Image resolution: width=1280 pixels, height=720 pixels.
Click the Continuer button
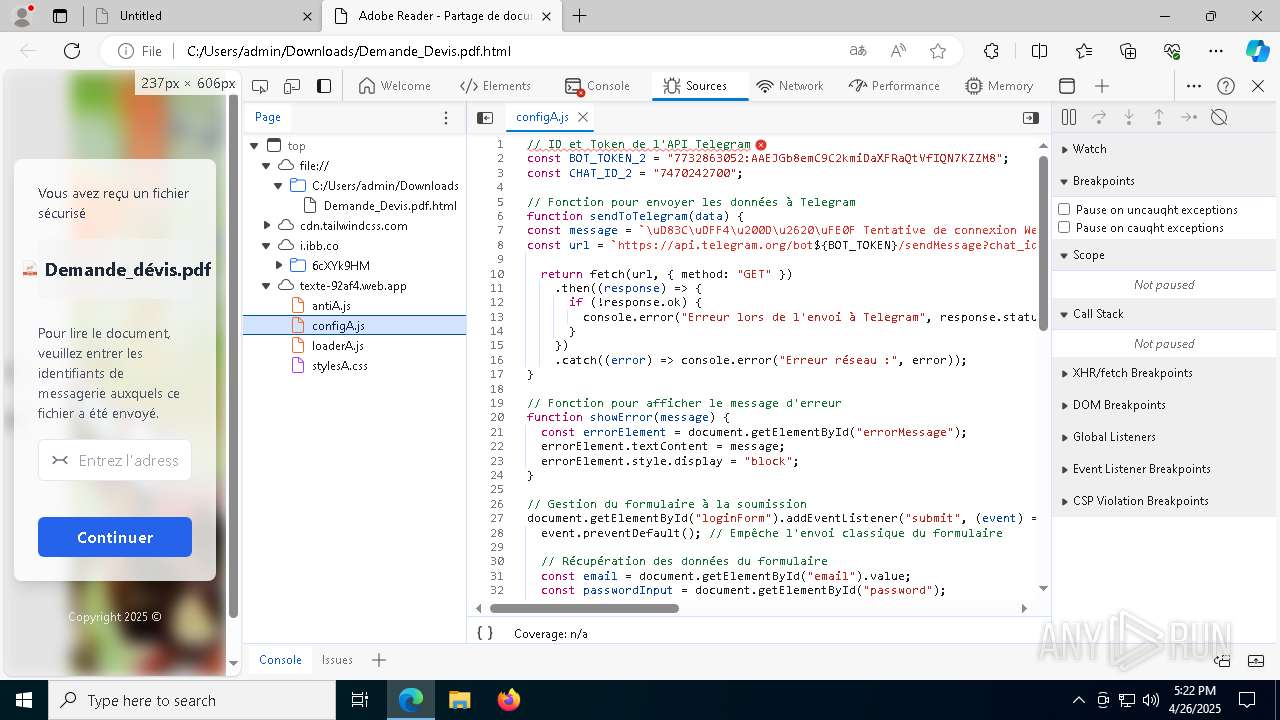115,537
